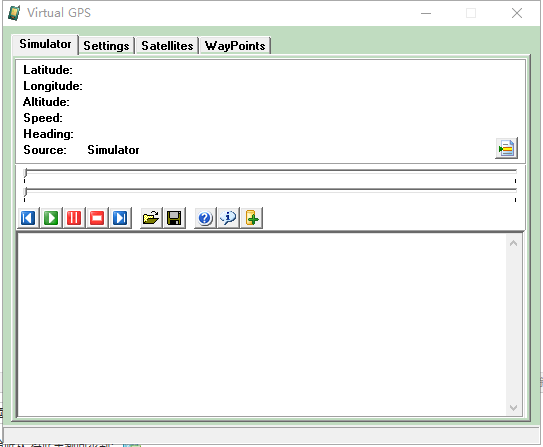Click the info speech bubble icon
The height and width of the screenshot is (447, 543).
coord(228,218)
